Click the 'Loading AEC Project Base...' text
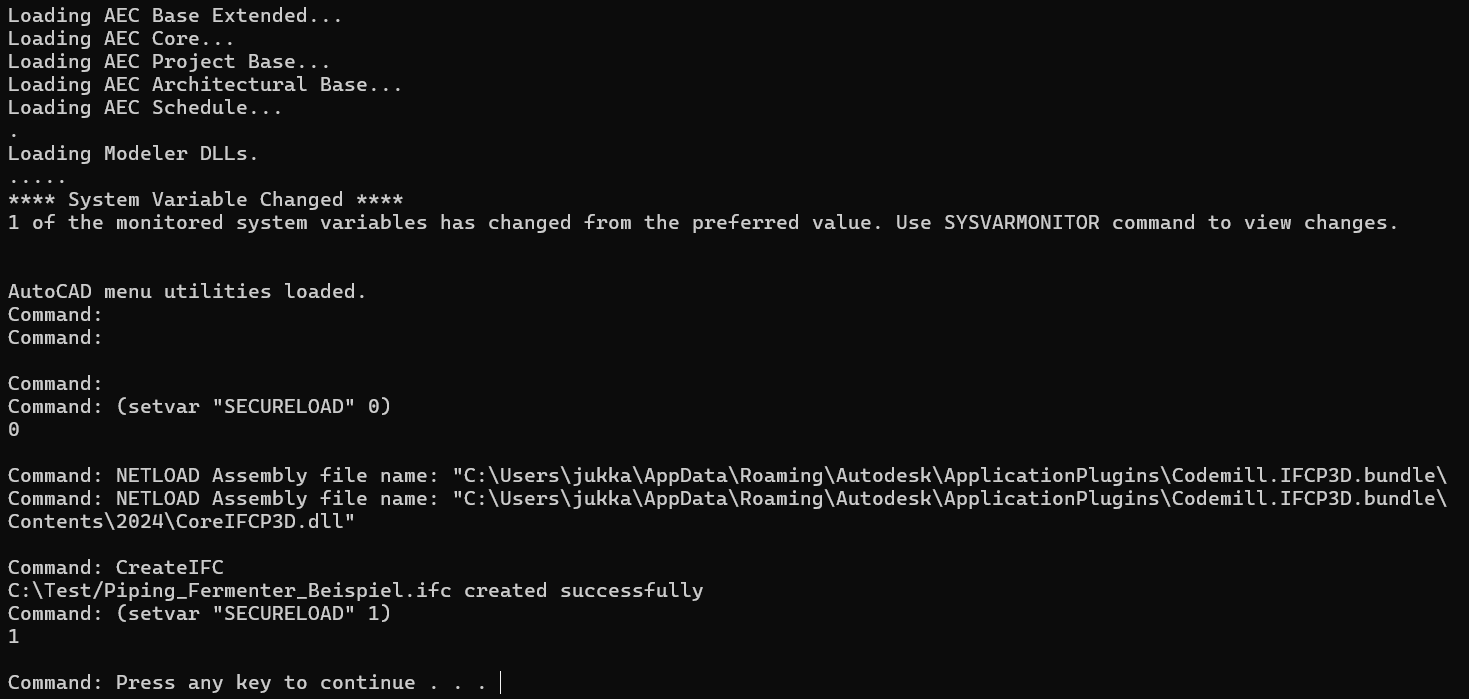Viewport: 1469px width, 699px height. pyautogui.click(x=169, y=62)
